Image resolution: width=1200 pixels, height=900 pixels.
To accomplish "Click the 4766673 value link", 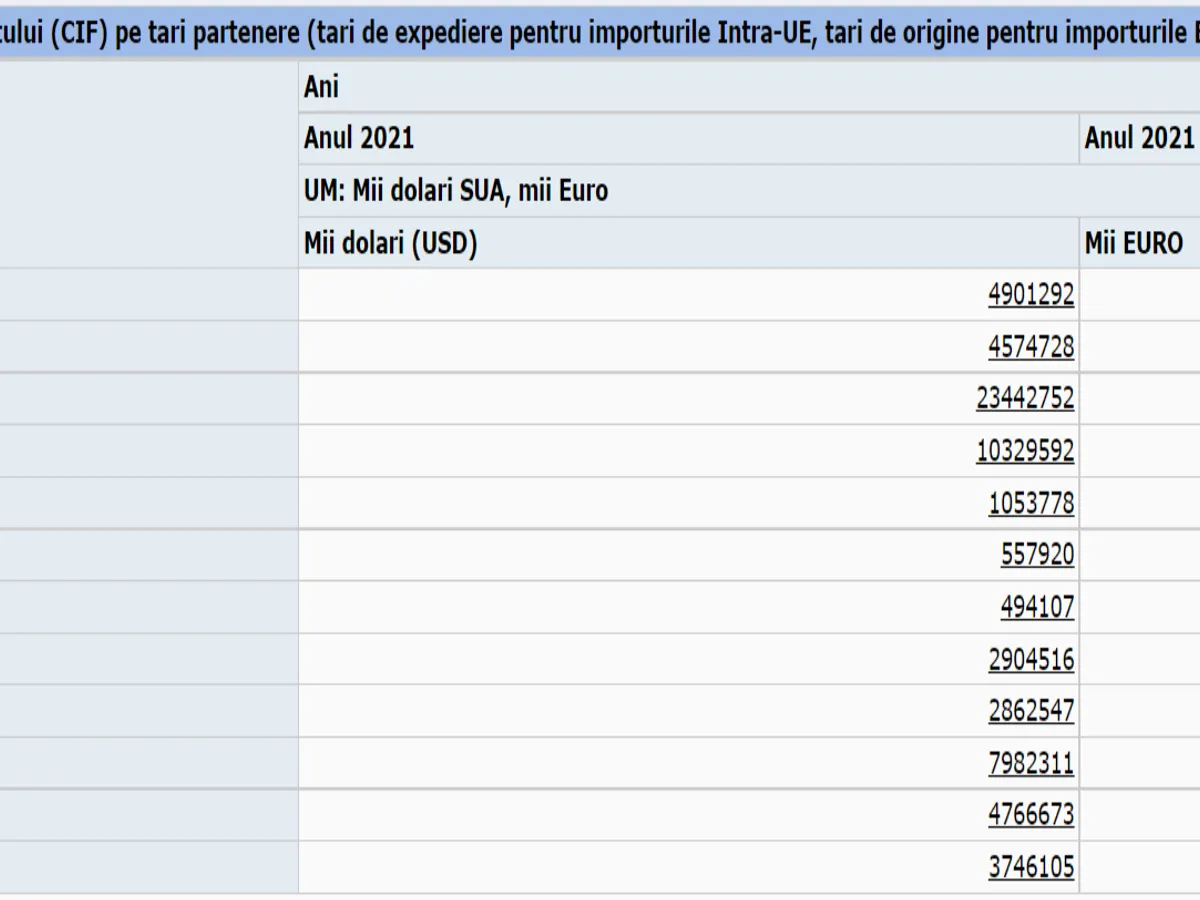I will pyautogui.click(x=1031, y=815).
